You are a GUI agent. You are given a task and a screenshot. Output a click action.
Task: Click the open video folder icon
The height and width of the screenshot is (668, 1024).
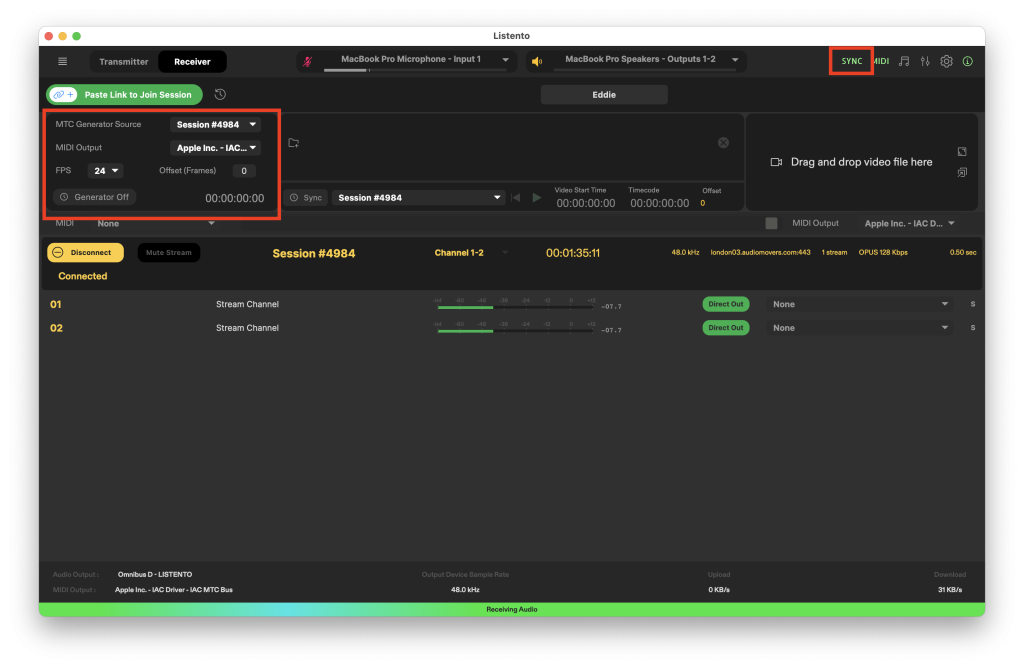tap(293, 142)
